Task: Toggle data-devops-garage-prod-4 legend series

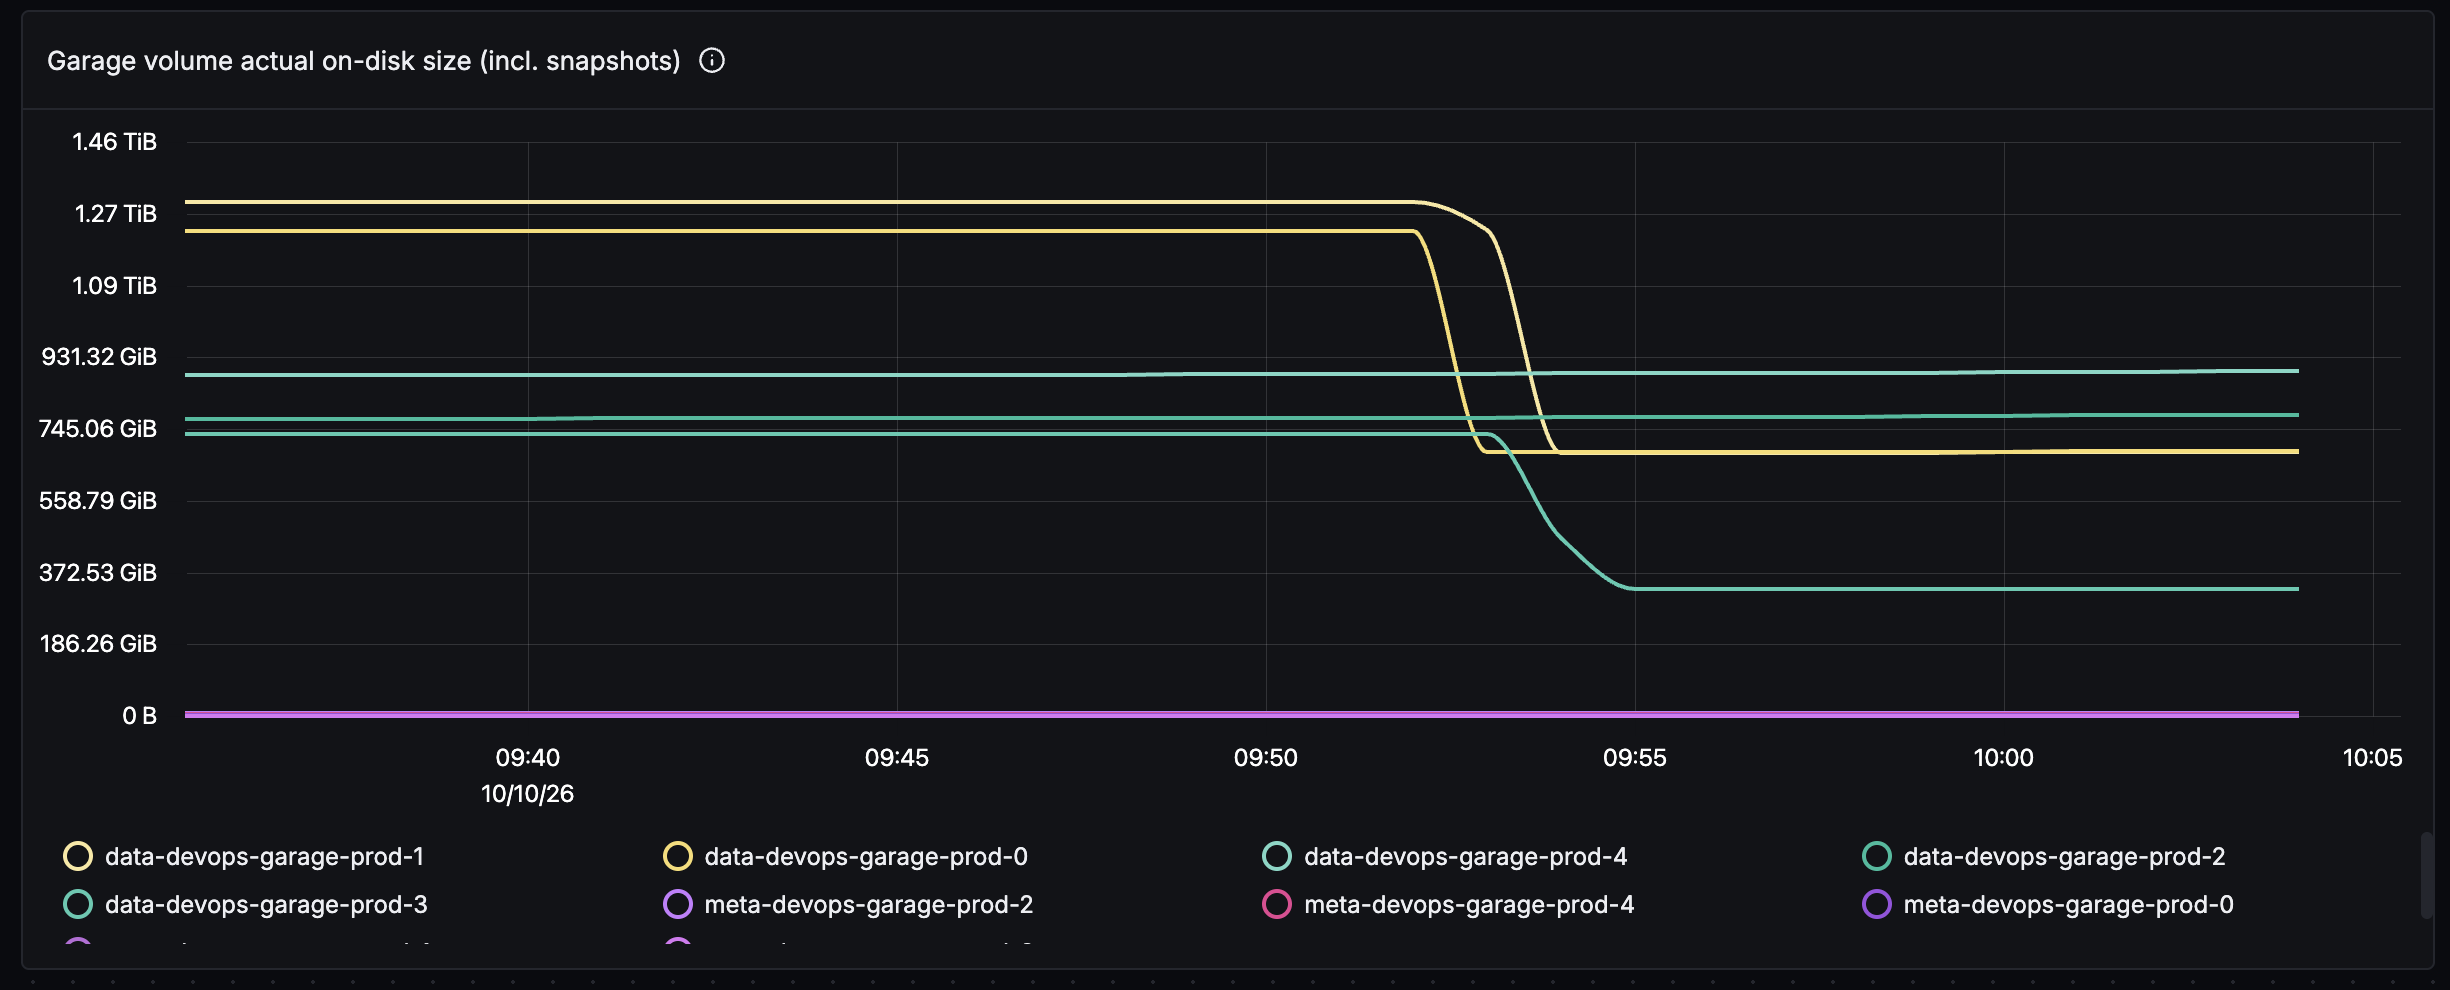Action: click(1445, 857)
